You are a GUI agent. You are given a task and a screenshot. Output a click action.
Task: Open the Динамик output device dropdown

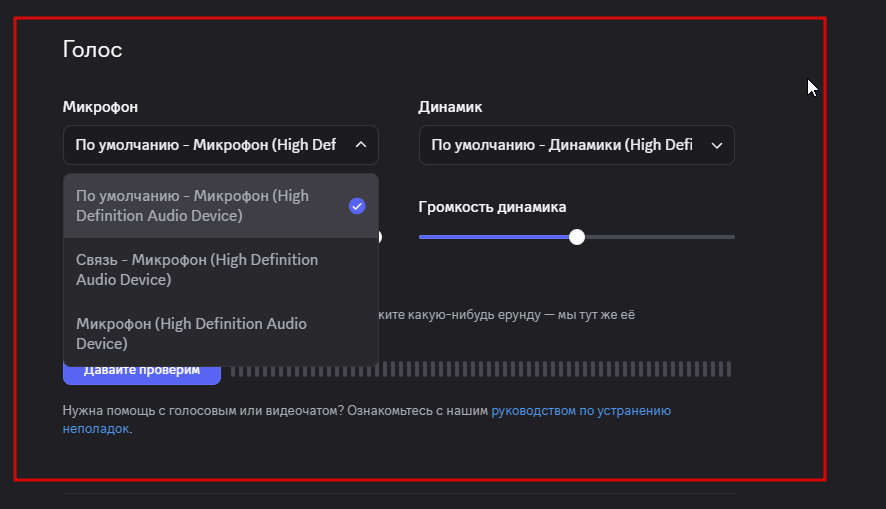click(576, 145)
